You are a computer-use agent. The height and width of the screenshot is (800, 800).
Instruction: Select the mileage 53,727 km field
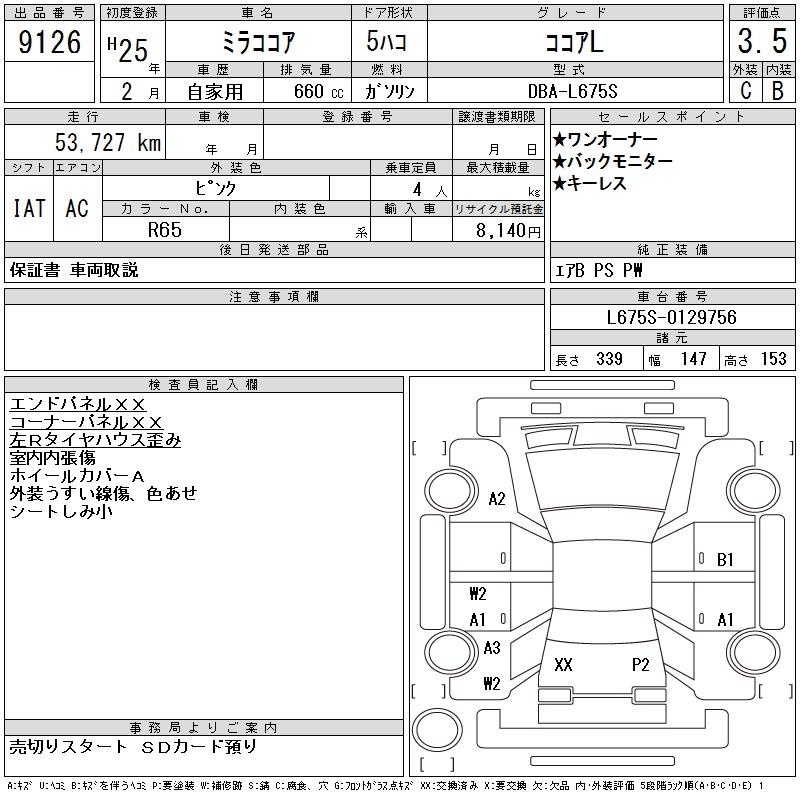[x=84, y=143]
